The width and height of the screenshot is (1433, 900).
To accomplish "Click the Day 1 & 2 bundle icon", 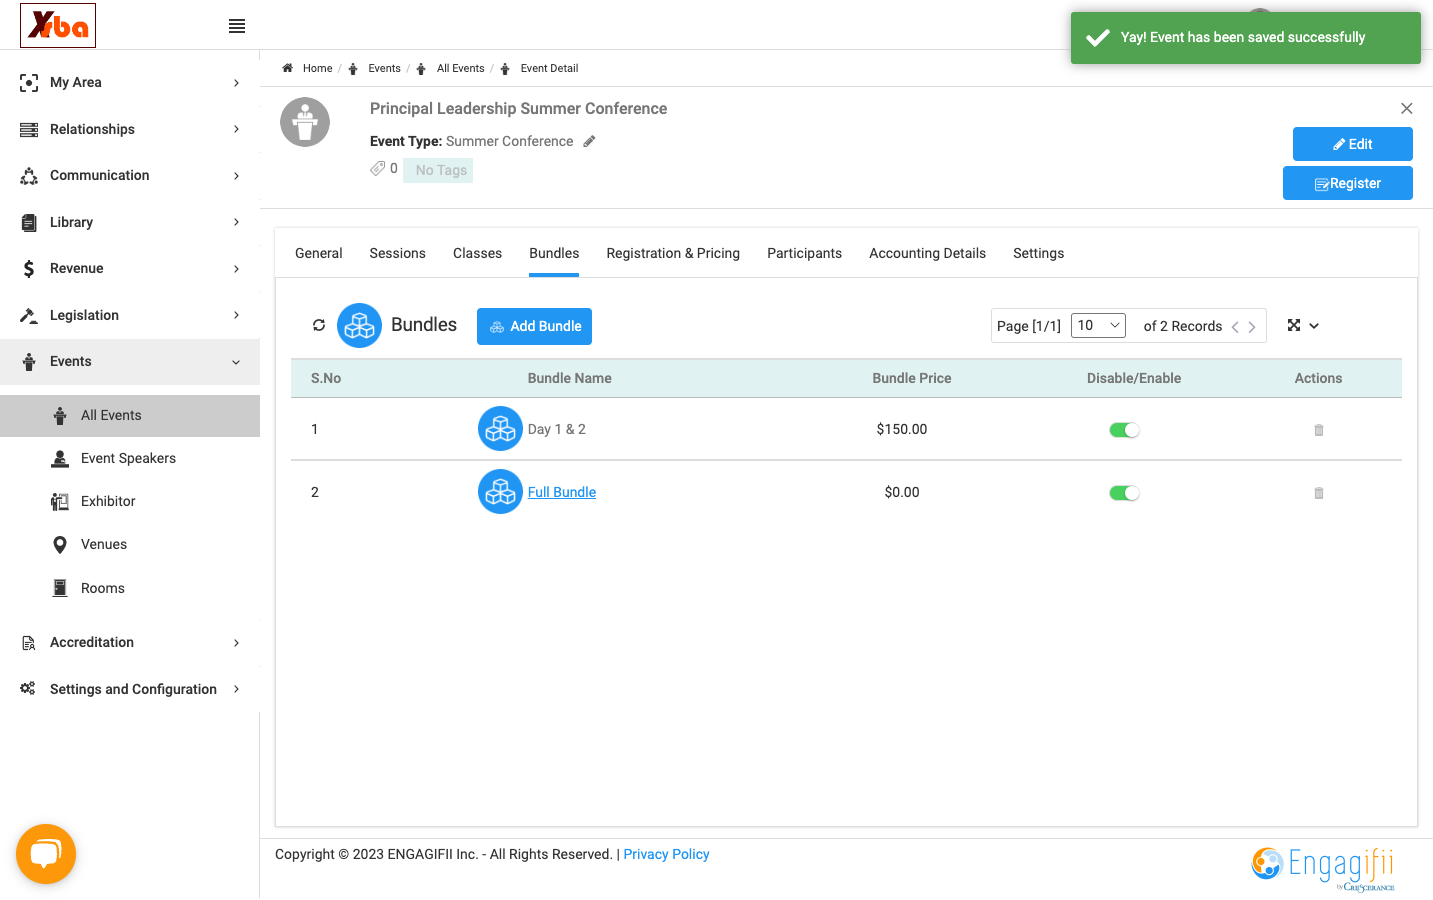I will tap(500, 429).
